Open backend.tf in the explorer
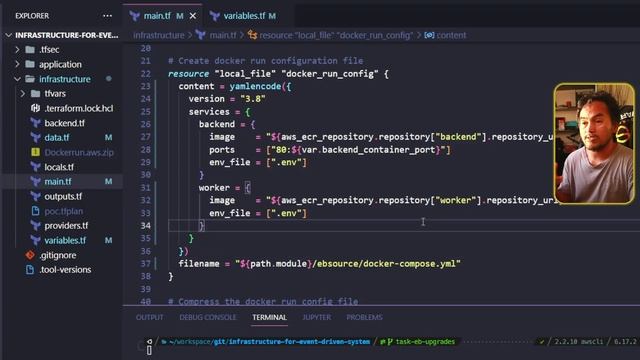This screenshot has height=360, width=640. click(64, 123)
